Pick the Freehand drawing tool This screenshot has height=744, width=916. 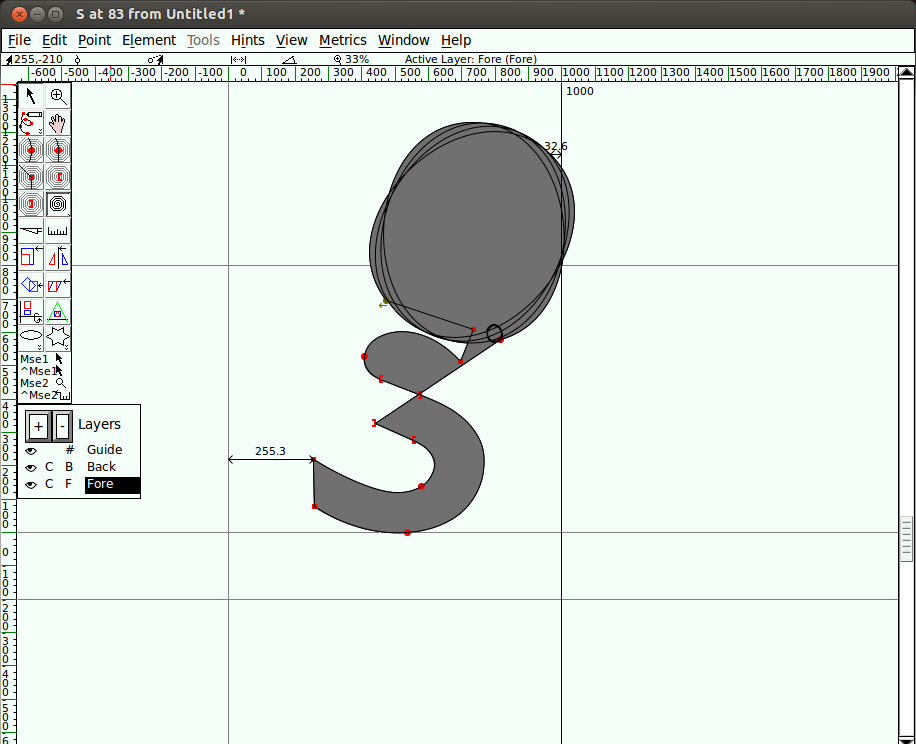pyautogui.click(x=31, y=124)
